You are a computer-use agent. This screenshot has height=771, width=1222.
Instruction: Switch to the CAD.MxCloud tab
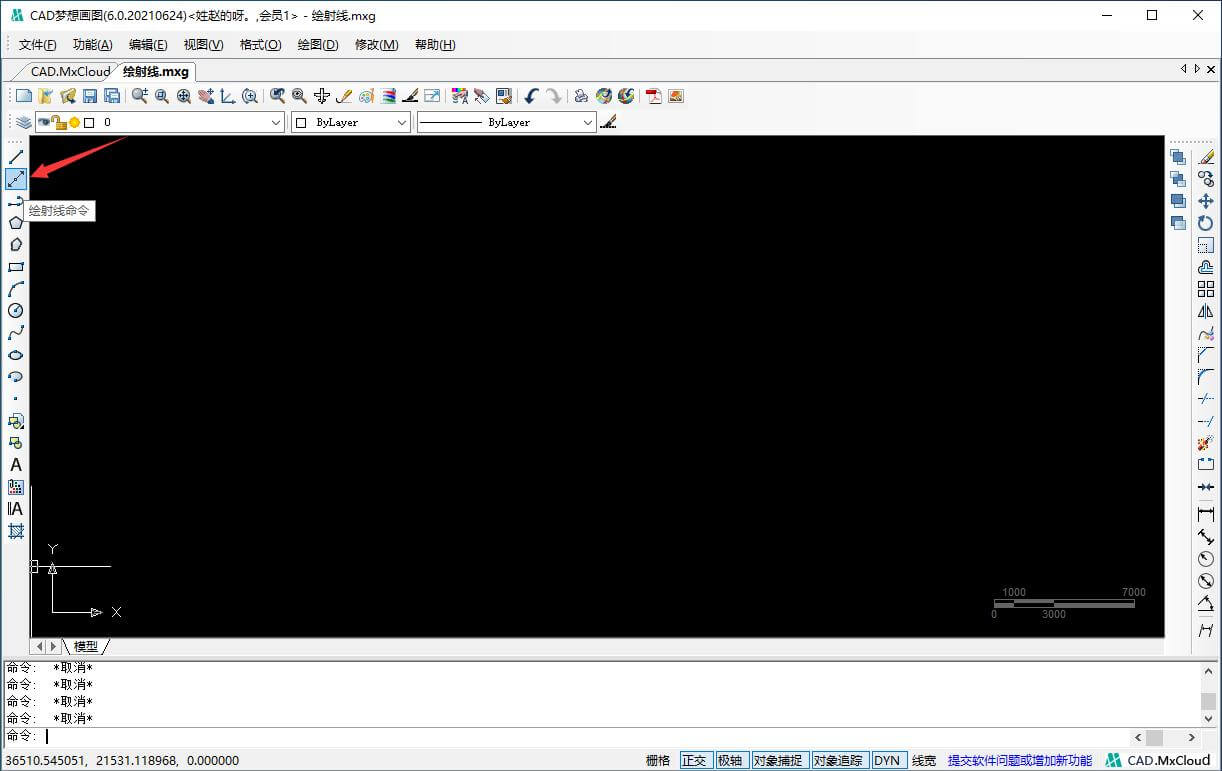coord(70,72)
